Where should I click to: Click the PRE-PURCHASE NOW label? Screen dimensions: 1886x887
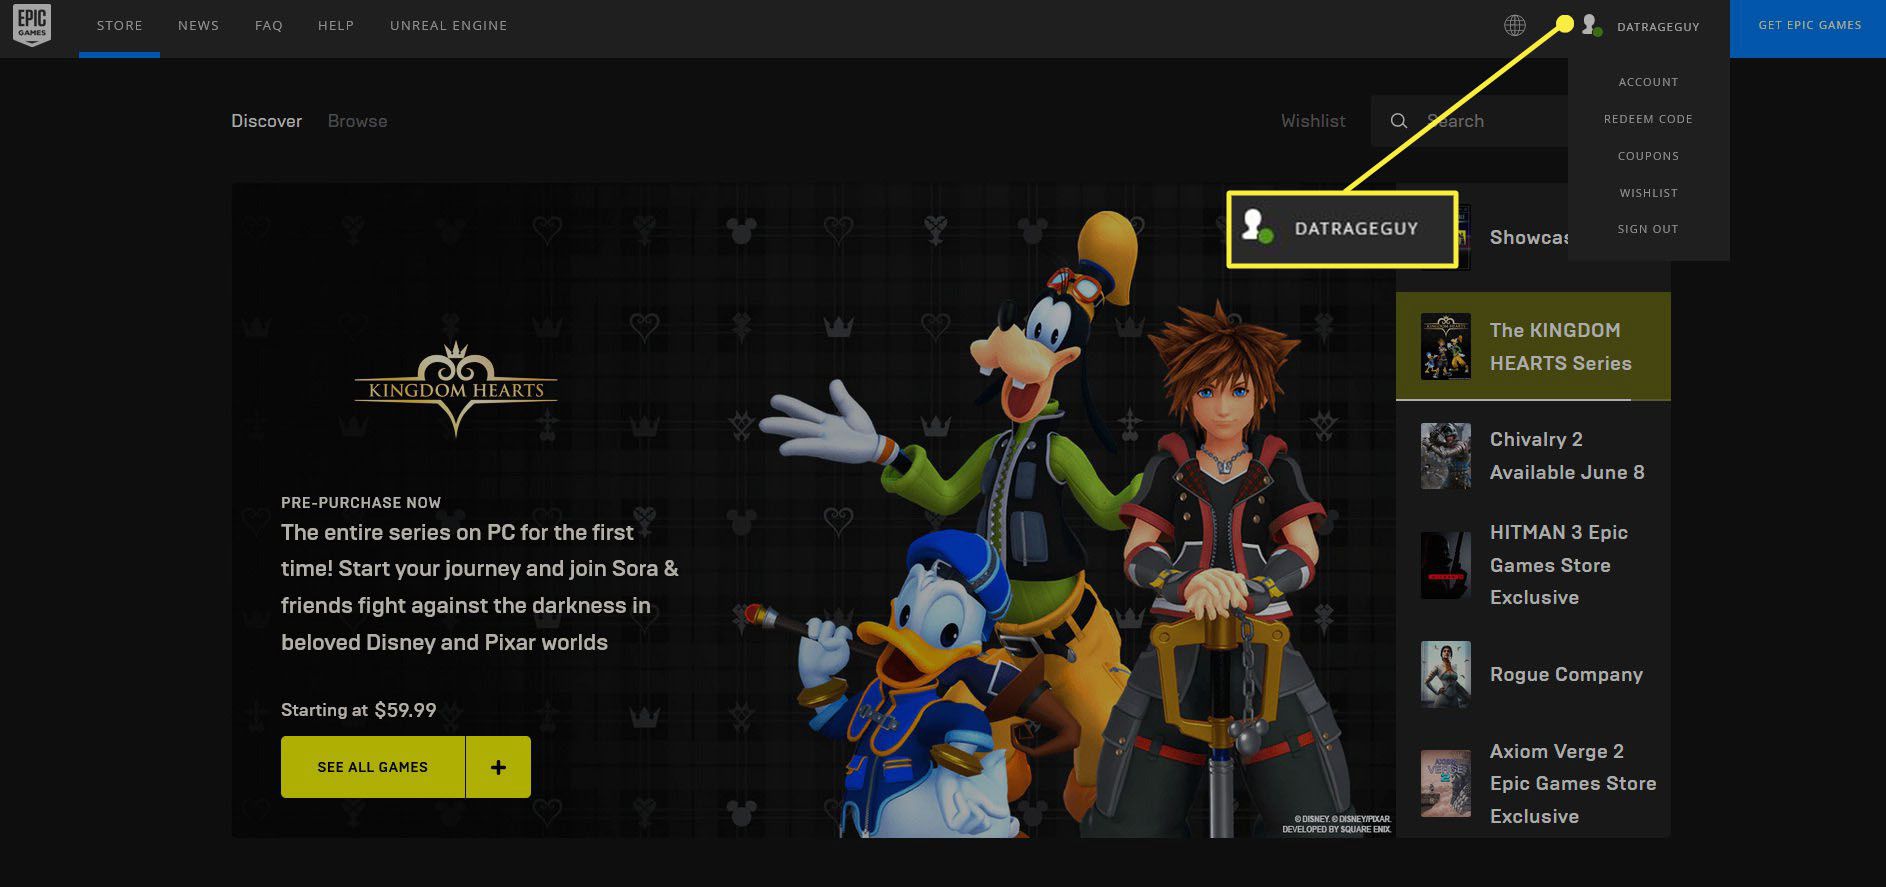(x=361, y=503)
